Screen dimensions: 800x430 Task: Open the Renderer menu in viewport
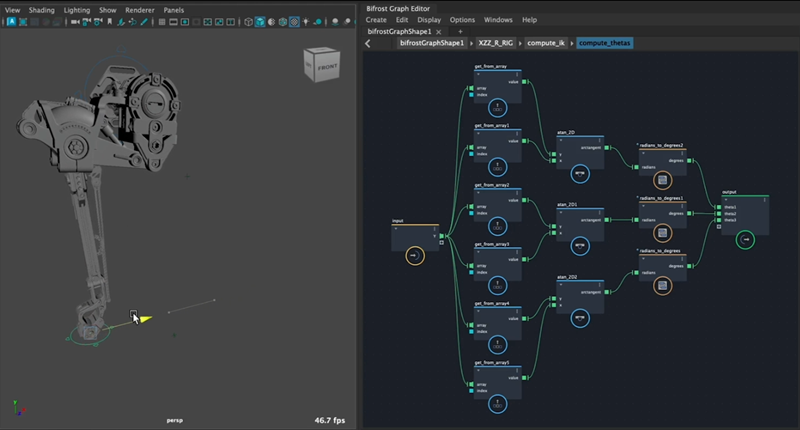click(140, 10)
